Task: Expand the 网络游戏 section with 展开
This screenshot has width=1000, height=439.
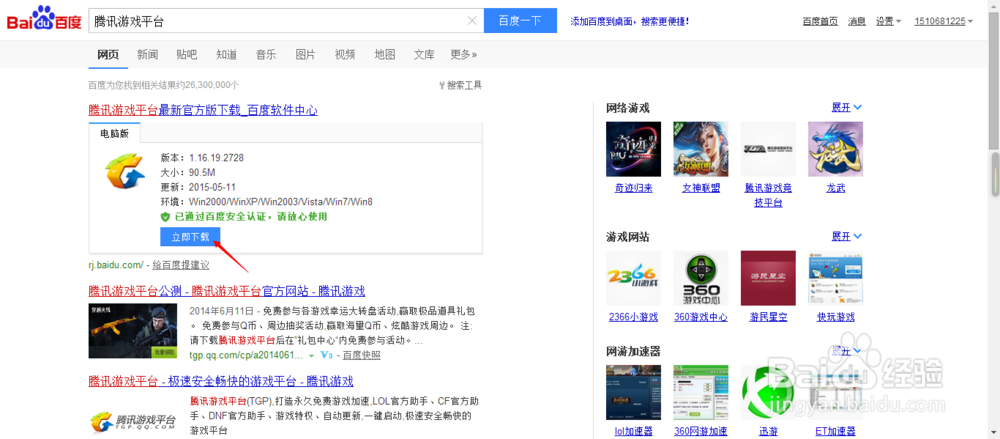Action: pyautogui.click(x=847, y=107)
